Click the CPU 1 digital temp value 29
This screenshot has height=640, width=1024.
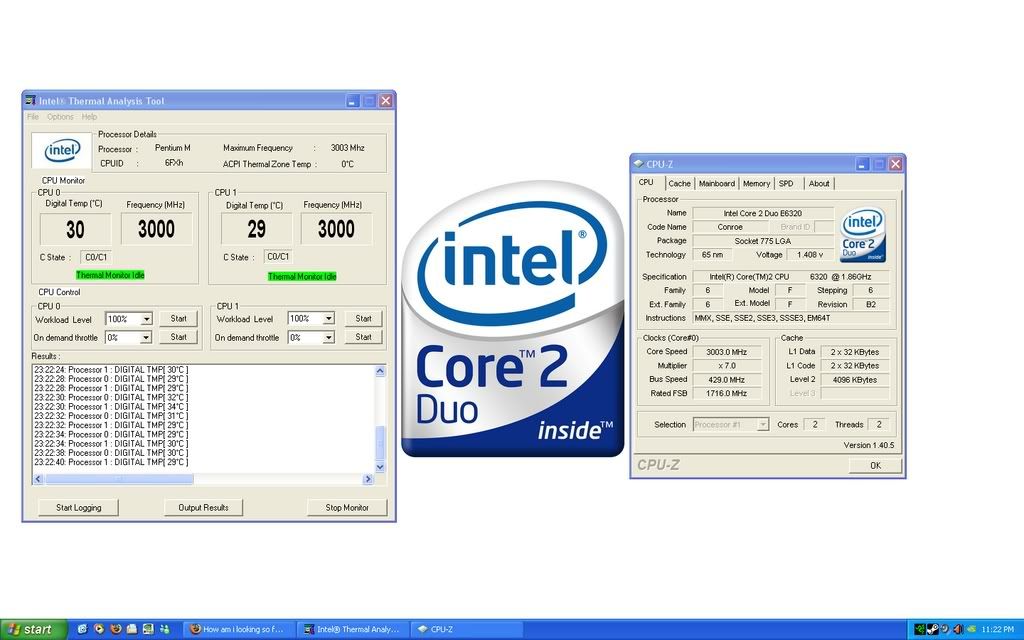257,229
